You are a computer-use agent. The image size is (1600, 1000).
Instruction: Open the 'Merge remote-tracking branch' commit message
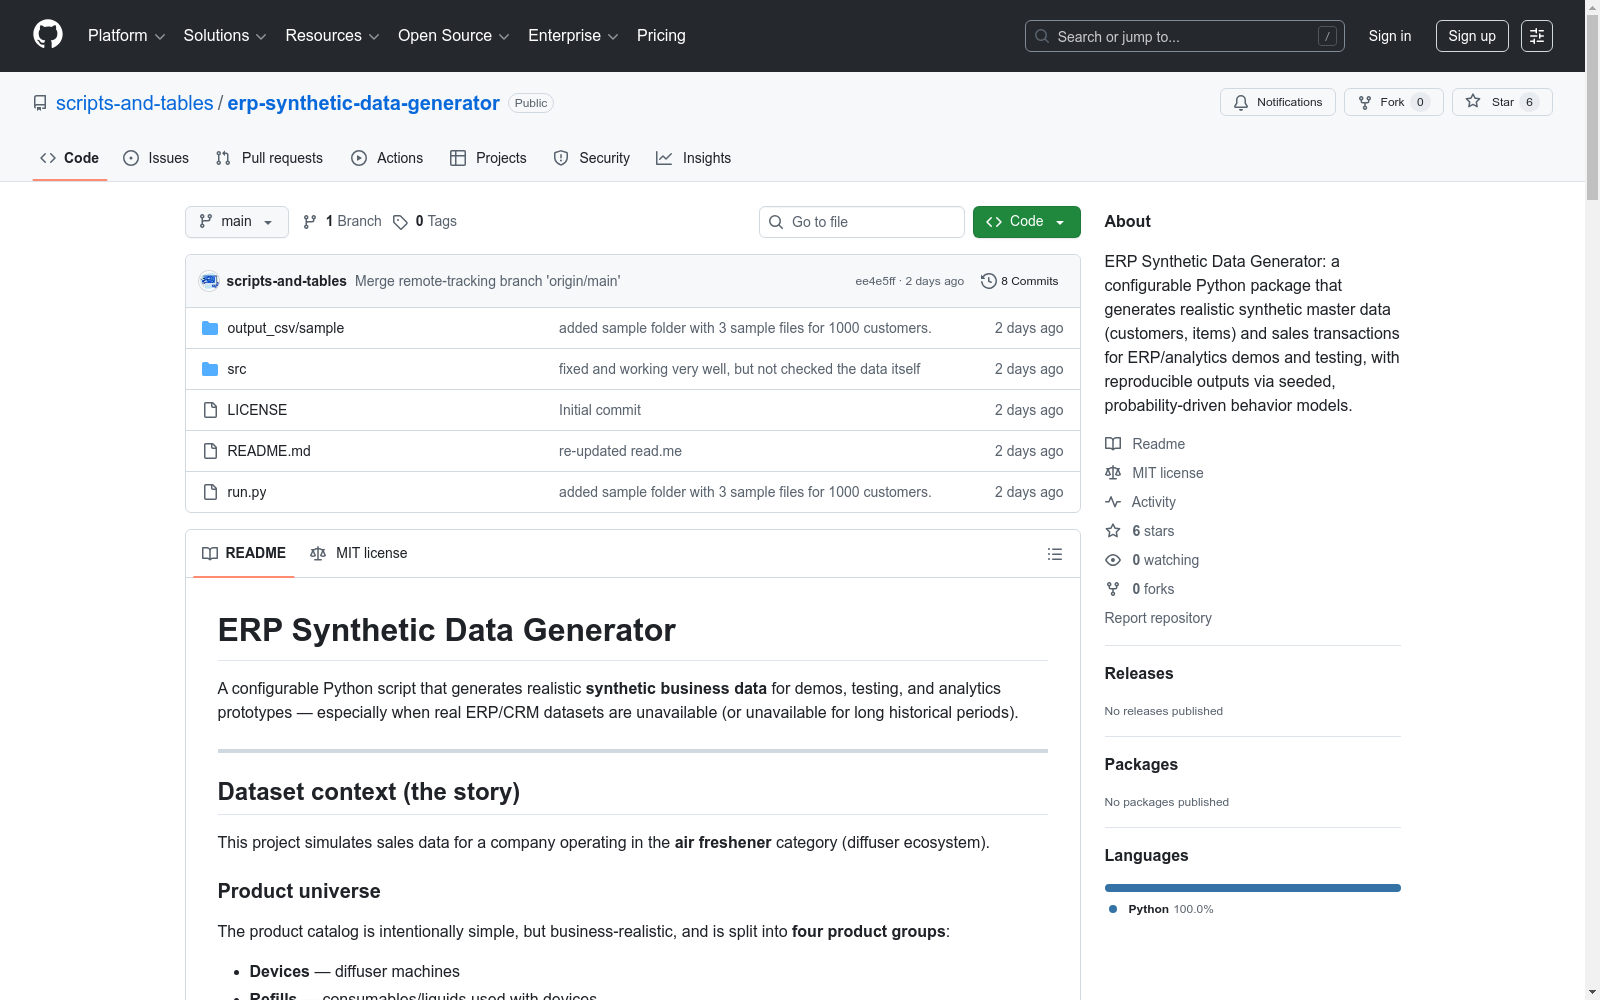(x=488, y=281)
